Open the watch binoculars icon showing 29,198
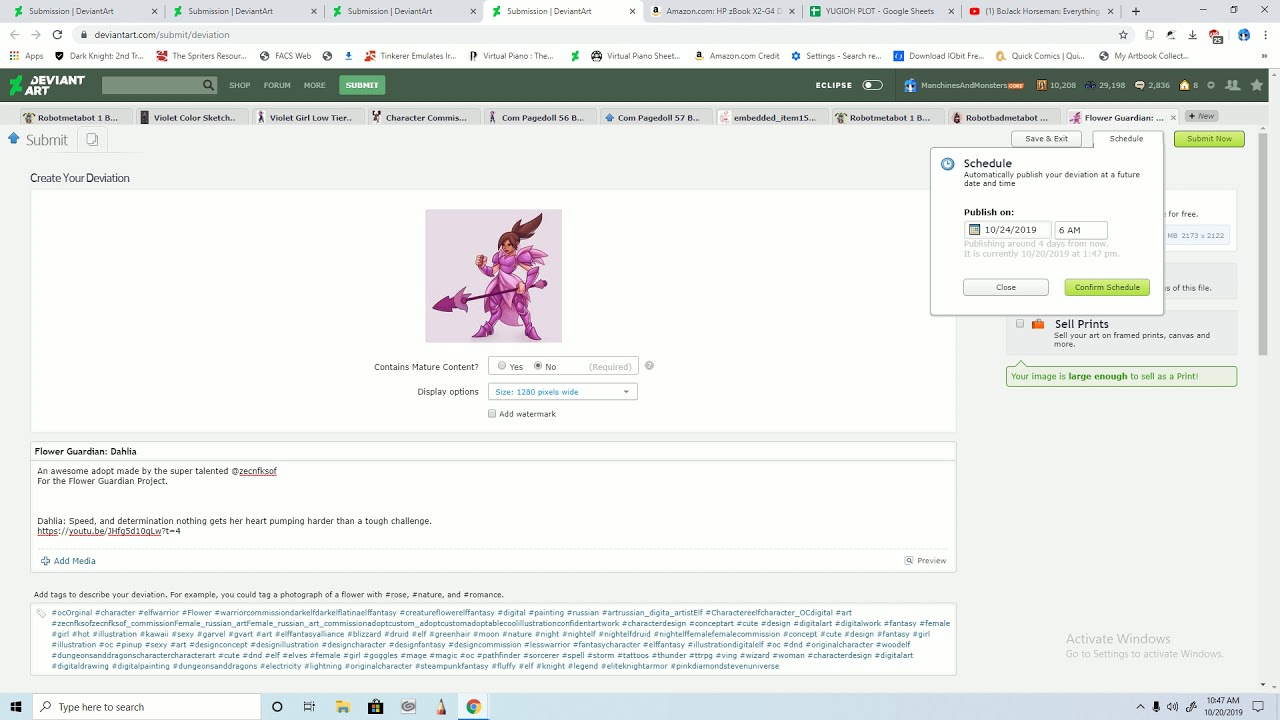The height and width of the screenshot is (720, 1280). click(1090, 85)
